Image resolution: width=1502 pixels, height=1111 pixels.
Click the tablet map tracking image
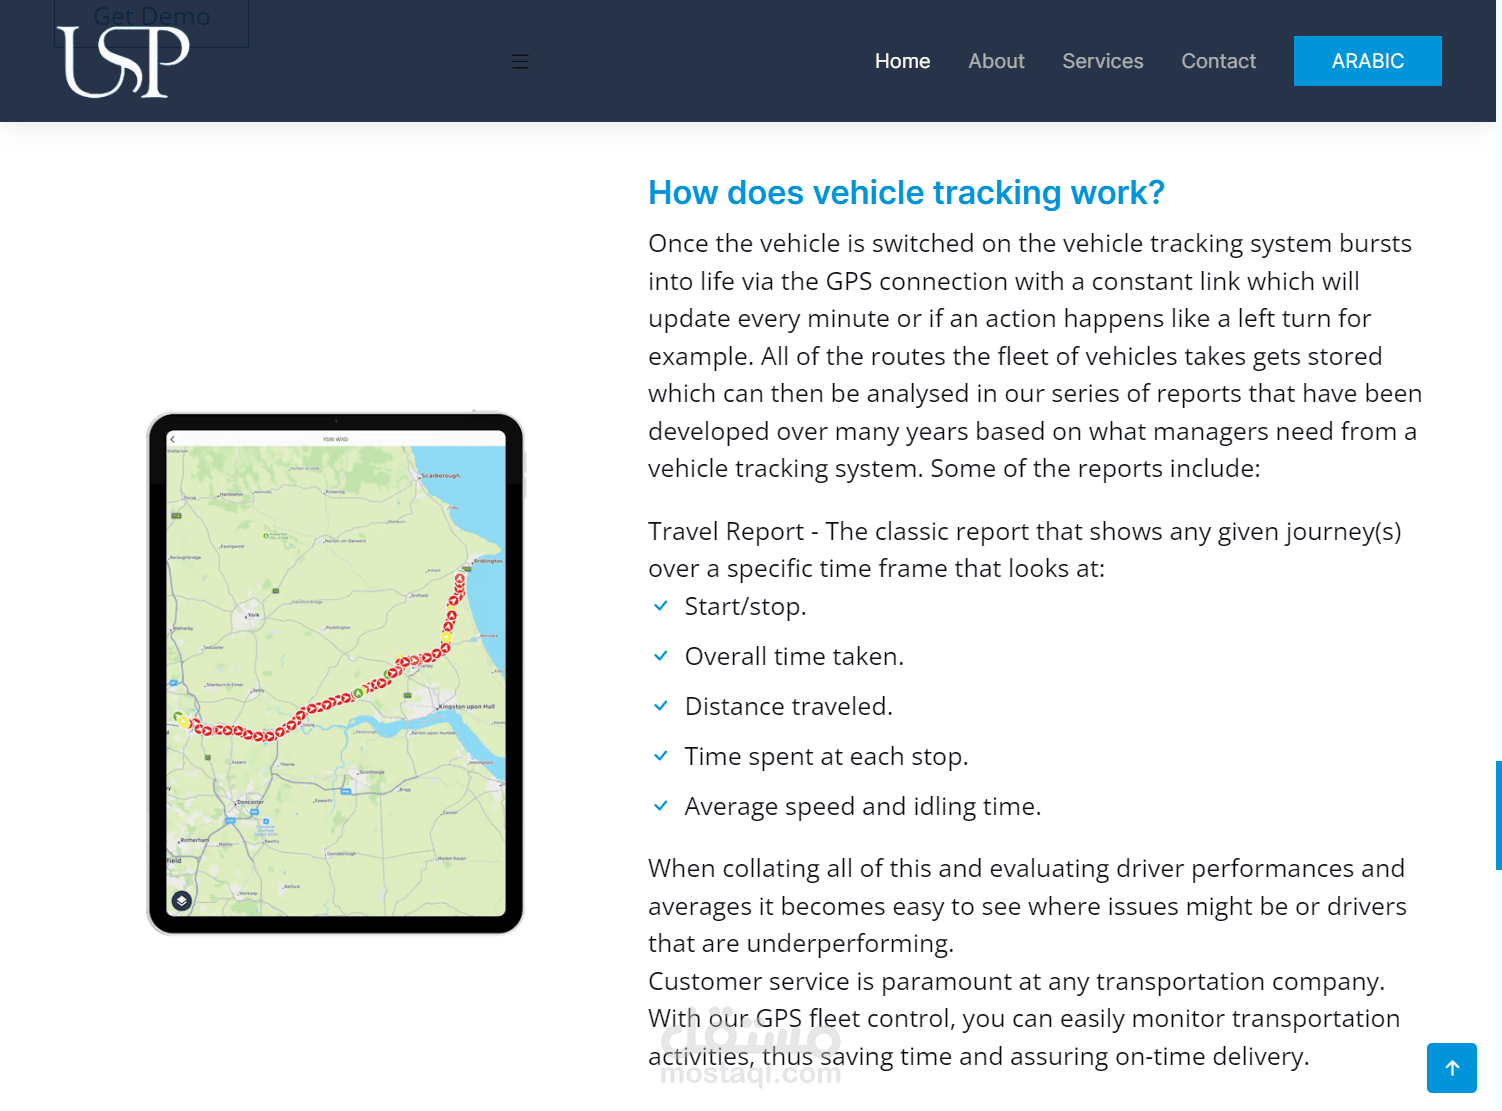click(x=336, y=673)
